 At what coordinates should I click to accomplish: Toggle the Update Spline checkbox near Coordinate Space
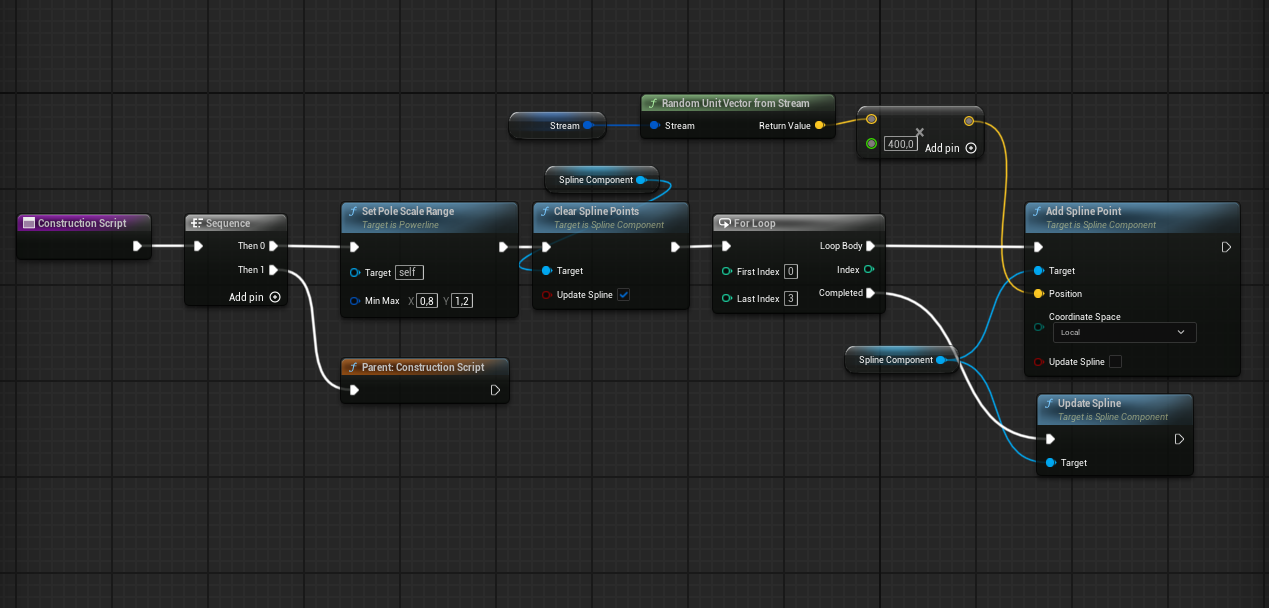pos(1113,361)
